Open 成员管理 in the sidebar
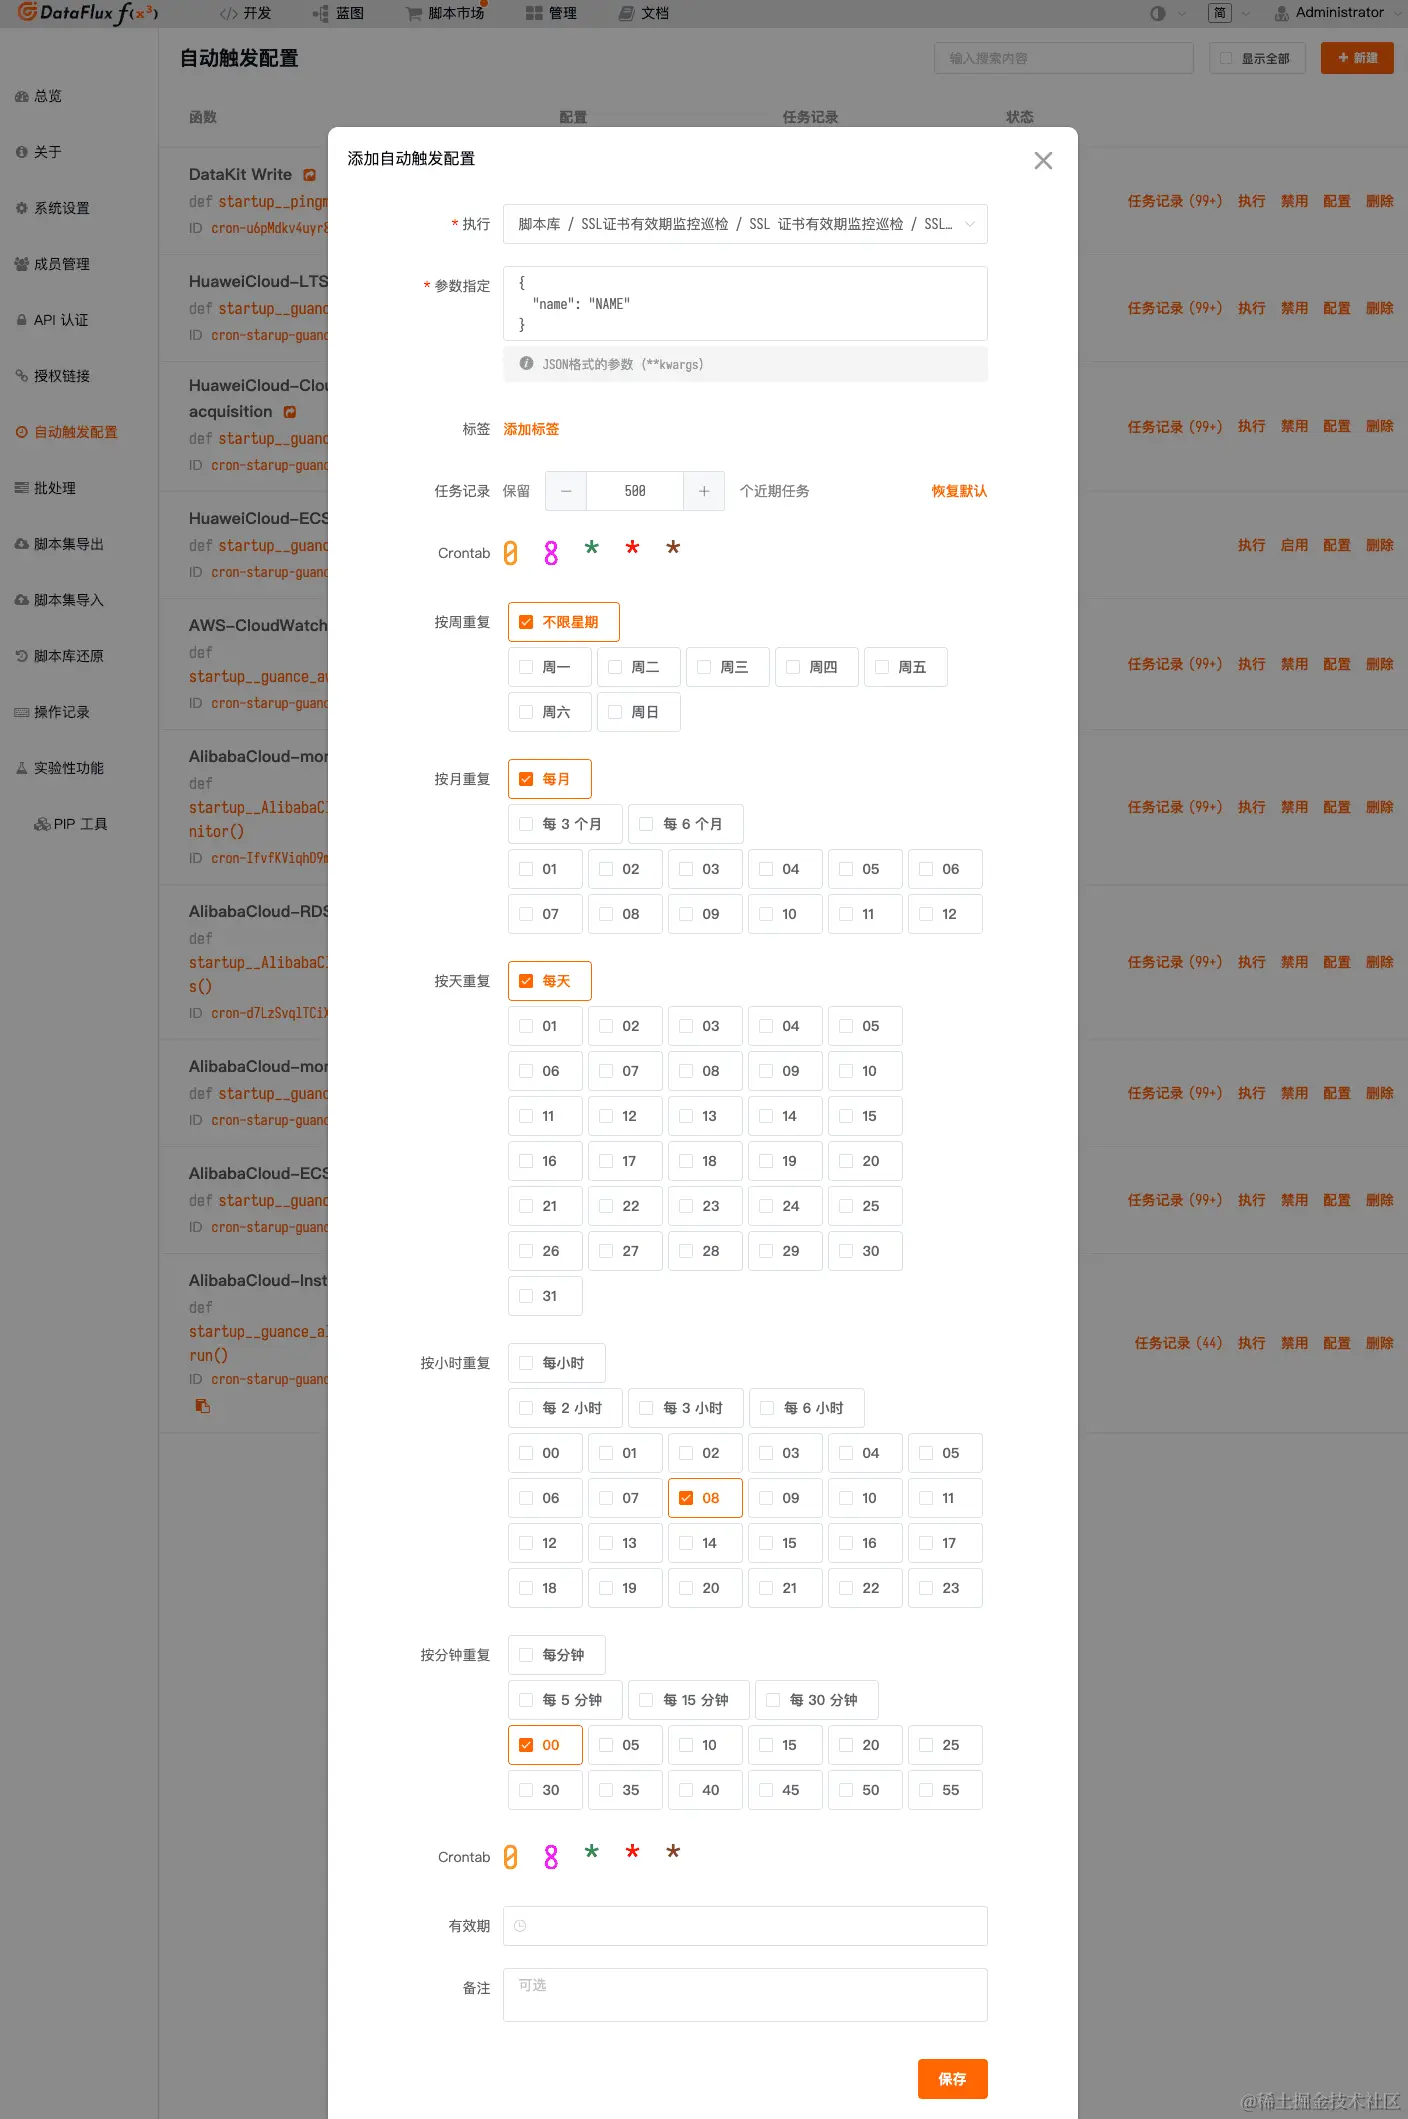Image resolution: width=1408 pixels, height=2119 pixels. pyautogui.click(x=53, y=264)
